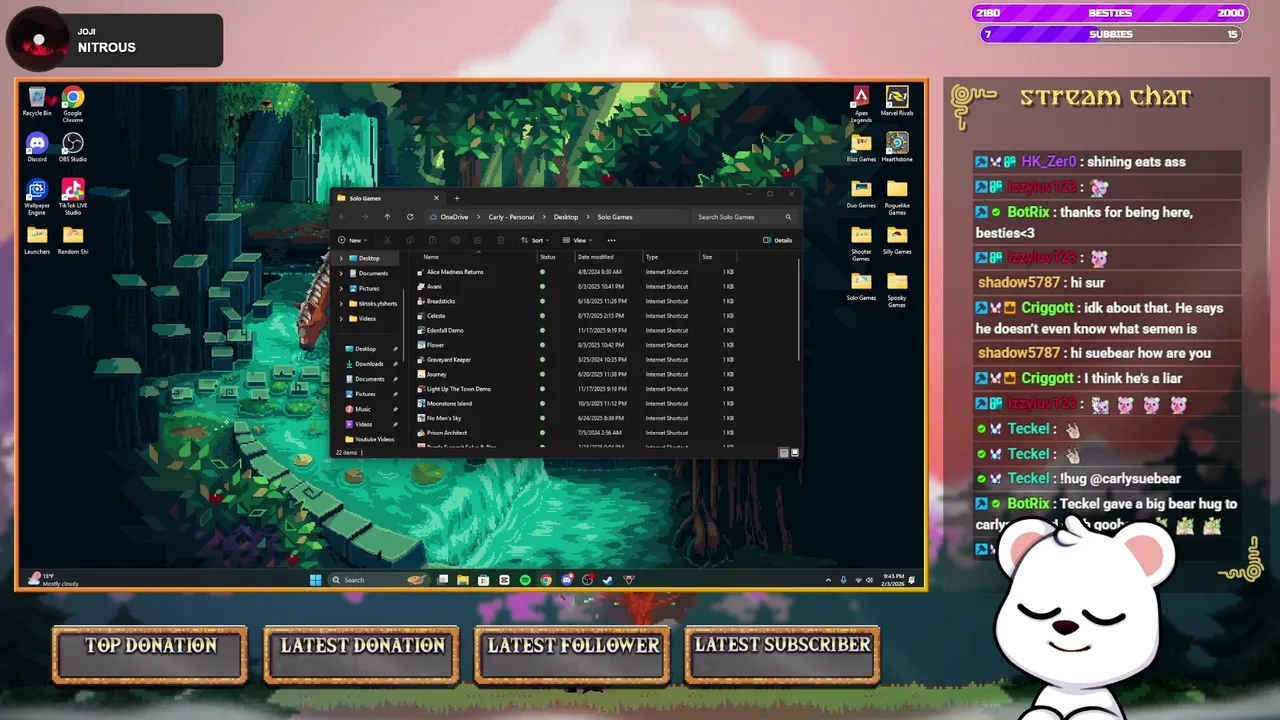Select the Spooky Games desktop folder
This screenshot has width=1280, height=720.
coord(897,290)
